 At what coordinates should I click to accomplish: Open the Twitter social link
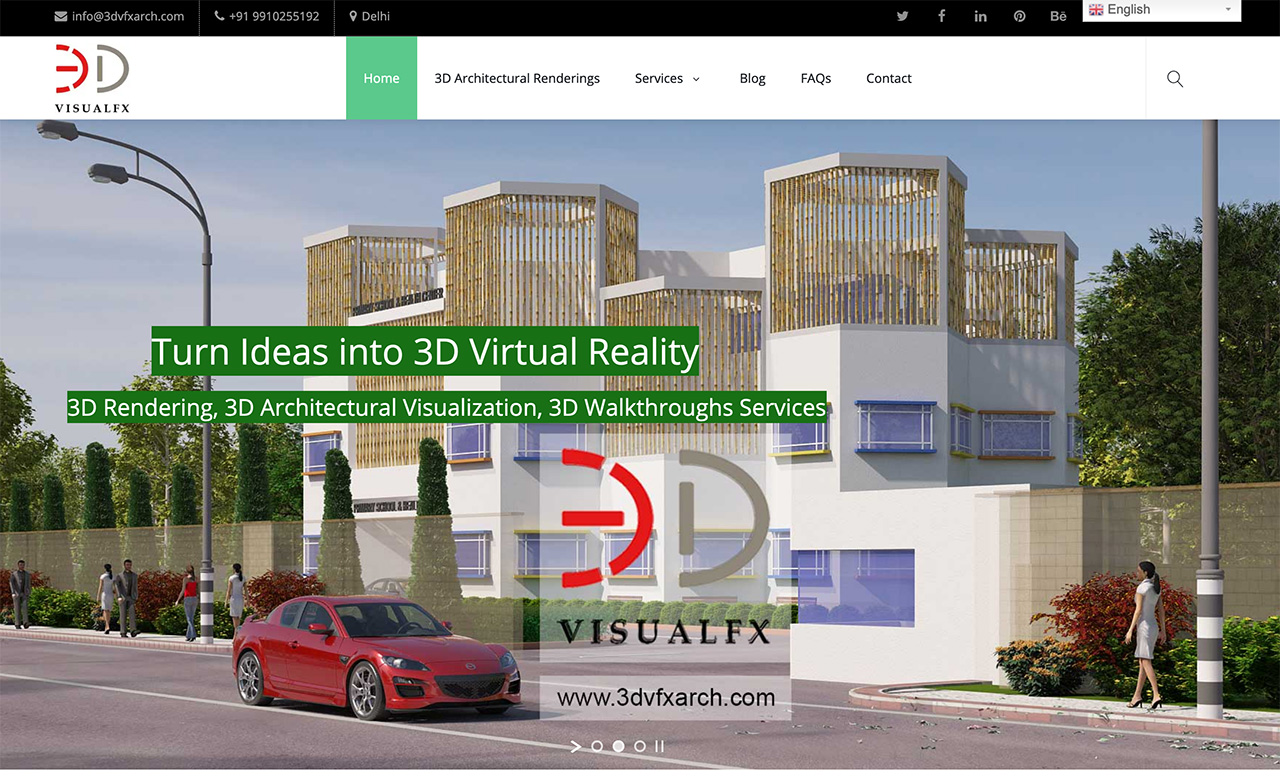[x=902, y=16]
